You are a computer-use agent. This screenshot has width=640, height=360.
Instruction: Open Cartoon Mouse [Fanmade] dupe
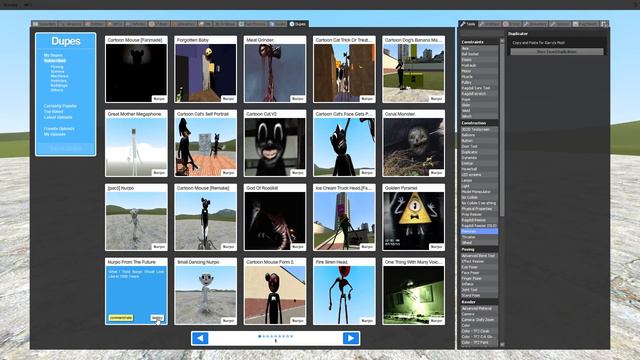click(136, 69)
